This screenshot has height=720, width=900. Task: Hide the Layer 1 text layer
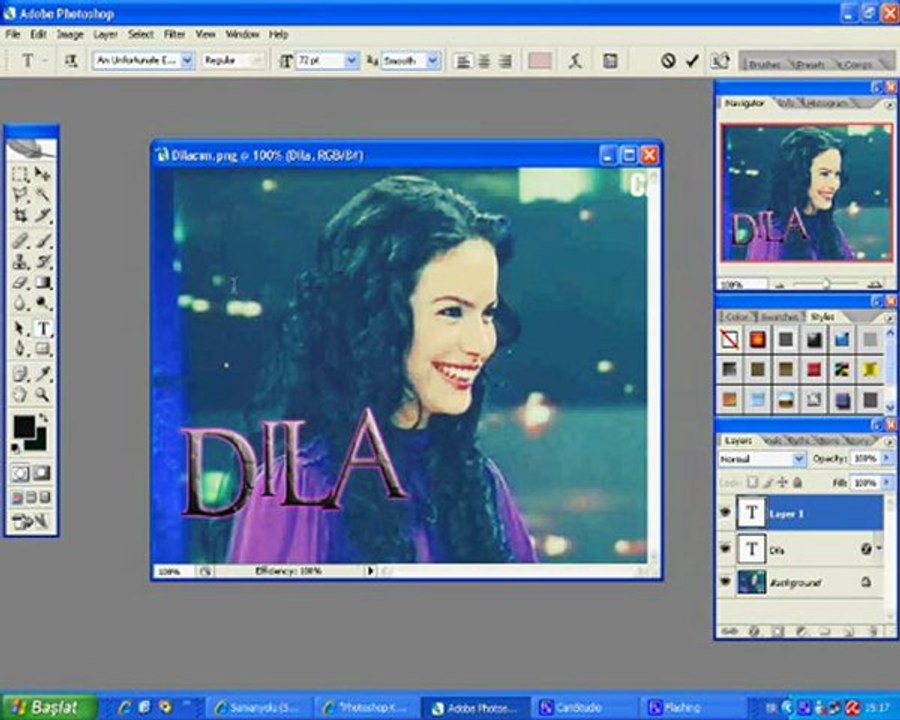click(x=726, y=511)
